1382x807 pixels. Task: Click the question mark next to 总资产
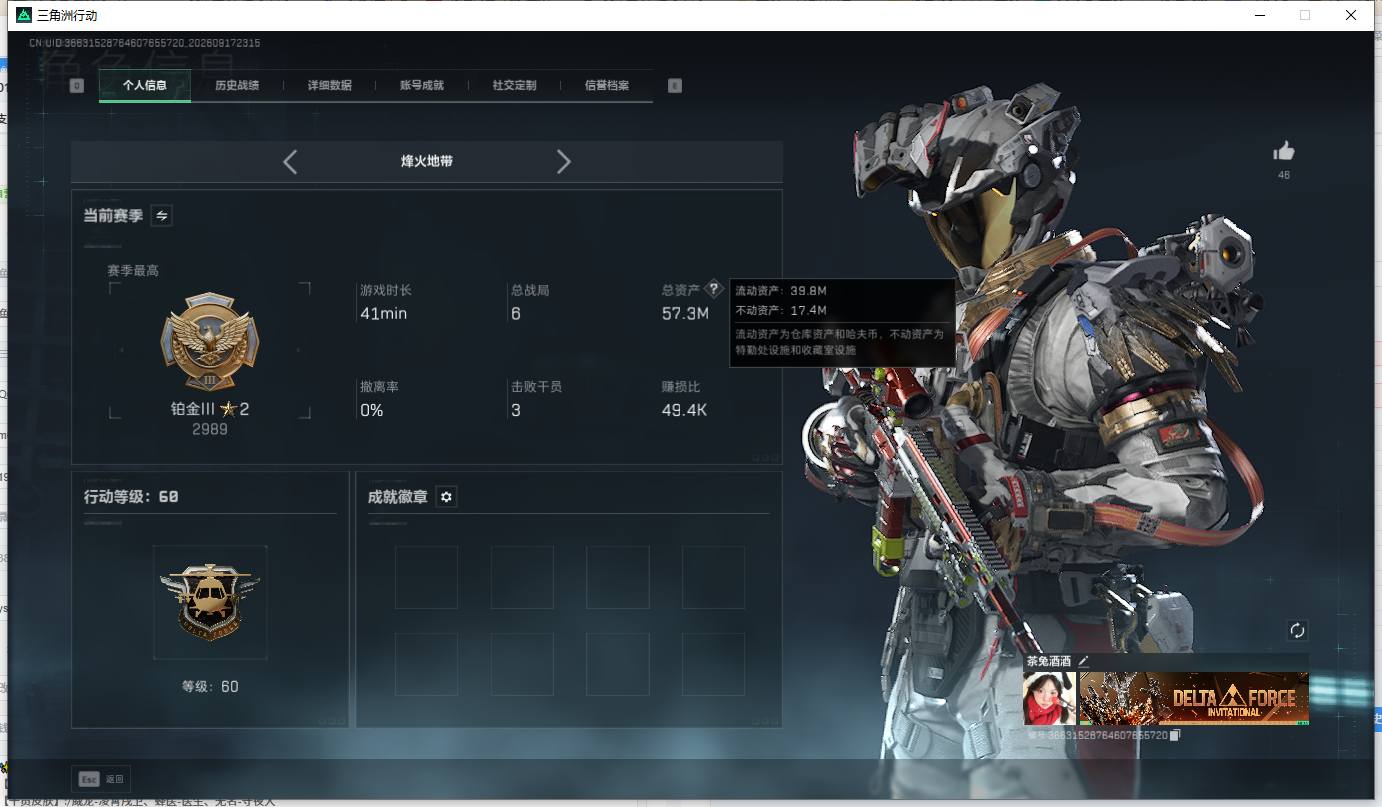713,289
